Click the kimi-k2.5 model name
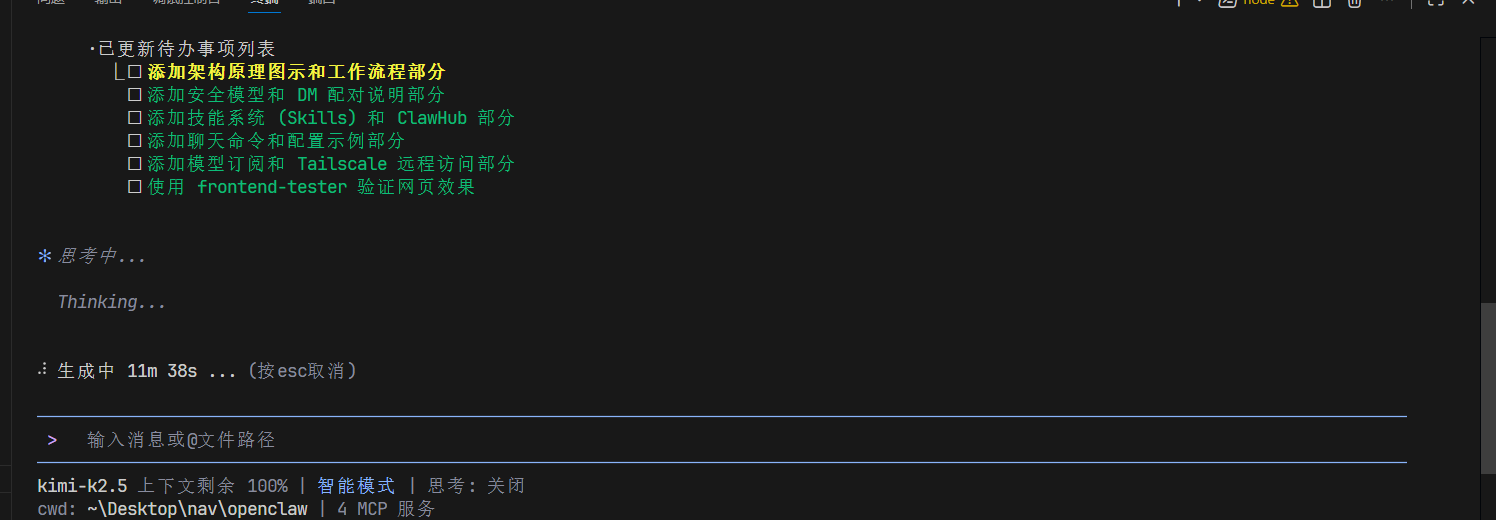 coord(82,486)
